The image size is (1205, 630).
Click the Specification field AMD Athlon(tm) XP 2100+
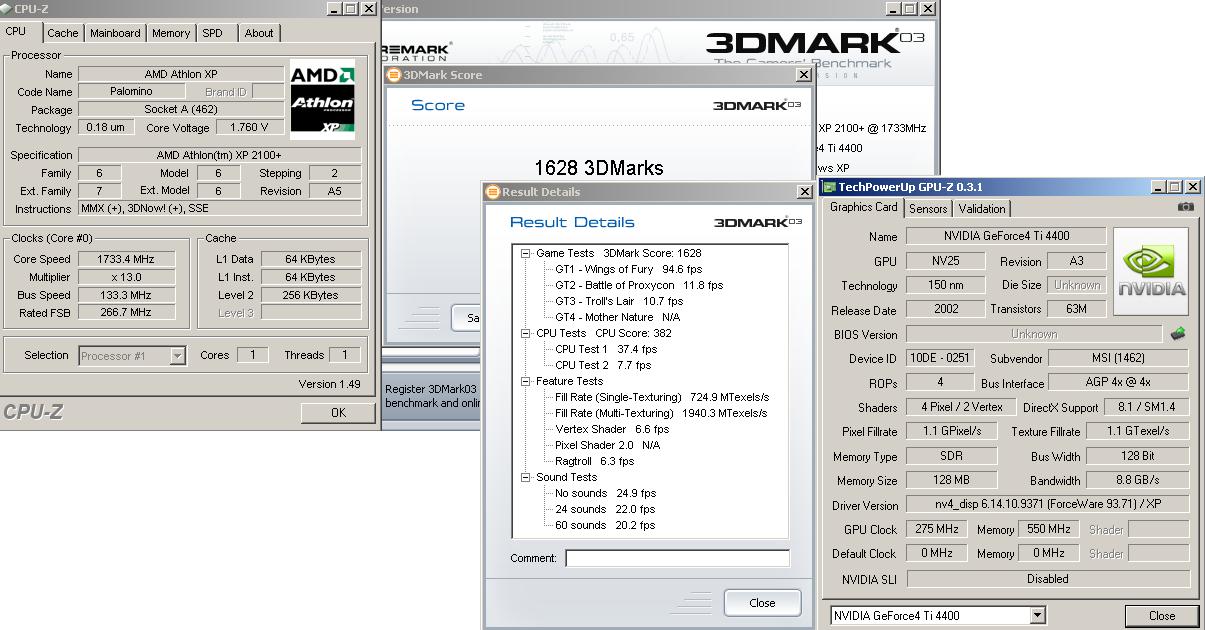click(220, 155)
